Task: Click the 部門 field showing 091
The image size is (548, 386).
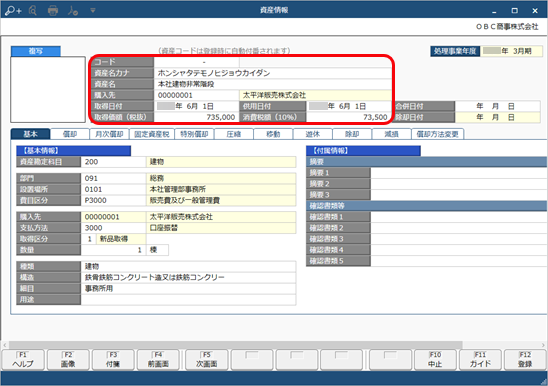Action: 114,178
